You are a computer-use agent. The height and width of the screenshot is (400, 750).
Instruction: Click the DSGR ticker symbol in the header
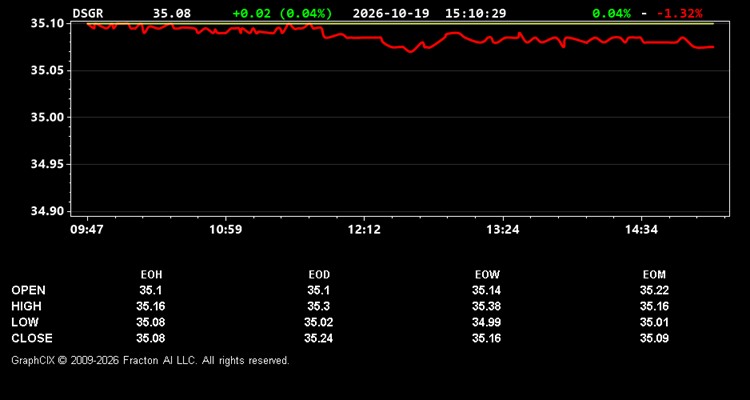coord(88,13)
